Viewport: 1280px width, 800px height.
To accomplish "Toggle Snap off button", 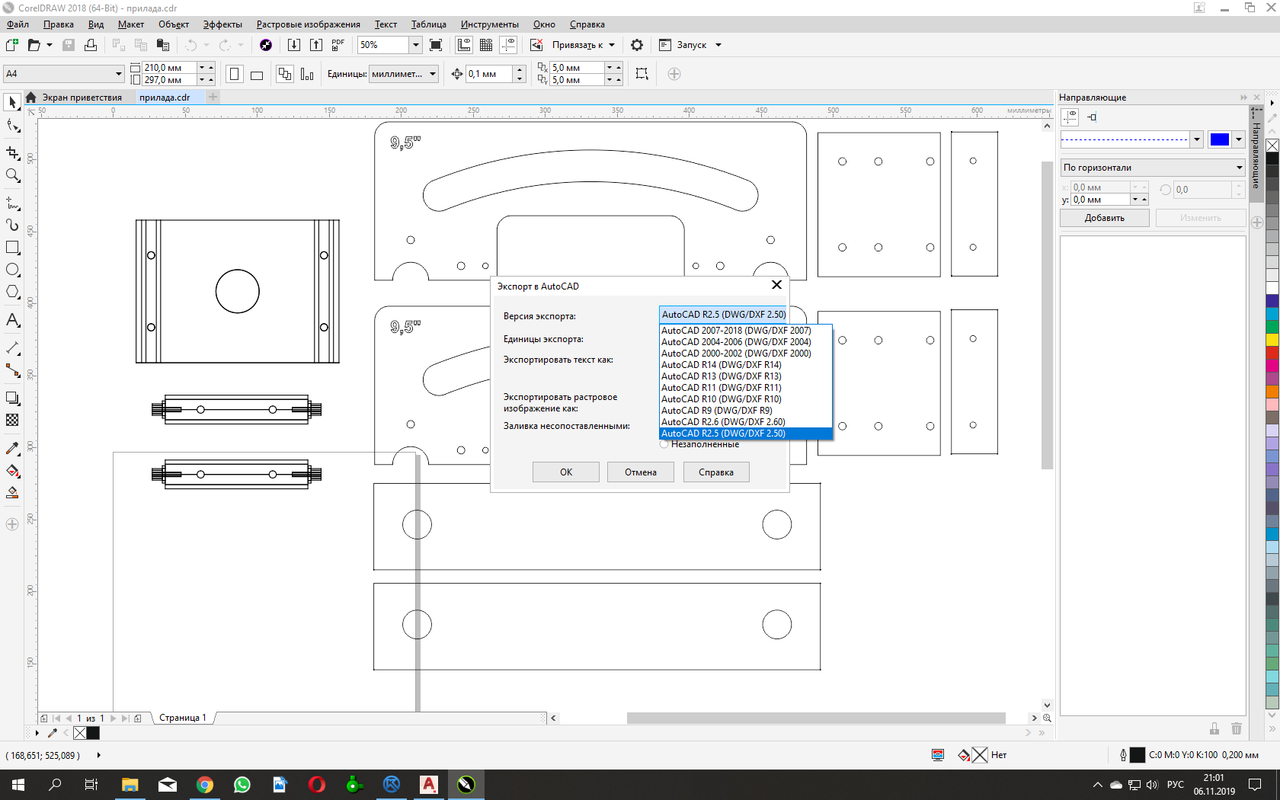I will pos(536,45).
